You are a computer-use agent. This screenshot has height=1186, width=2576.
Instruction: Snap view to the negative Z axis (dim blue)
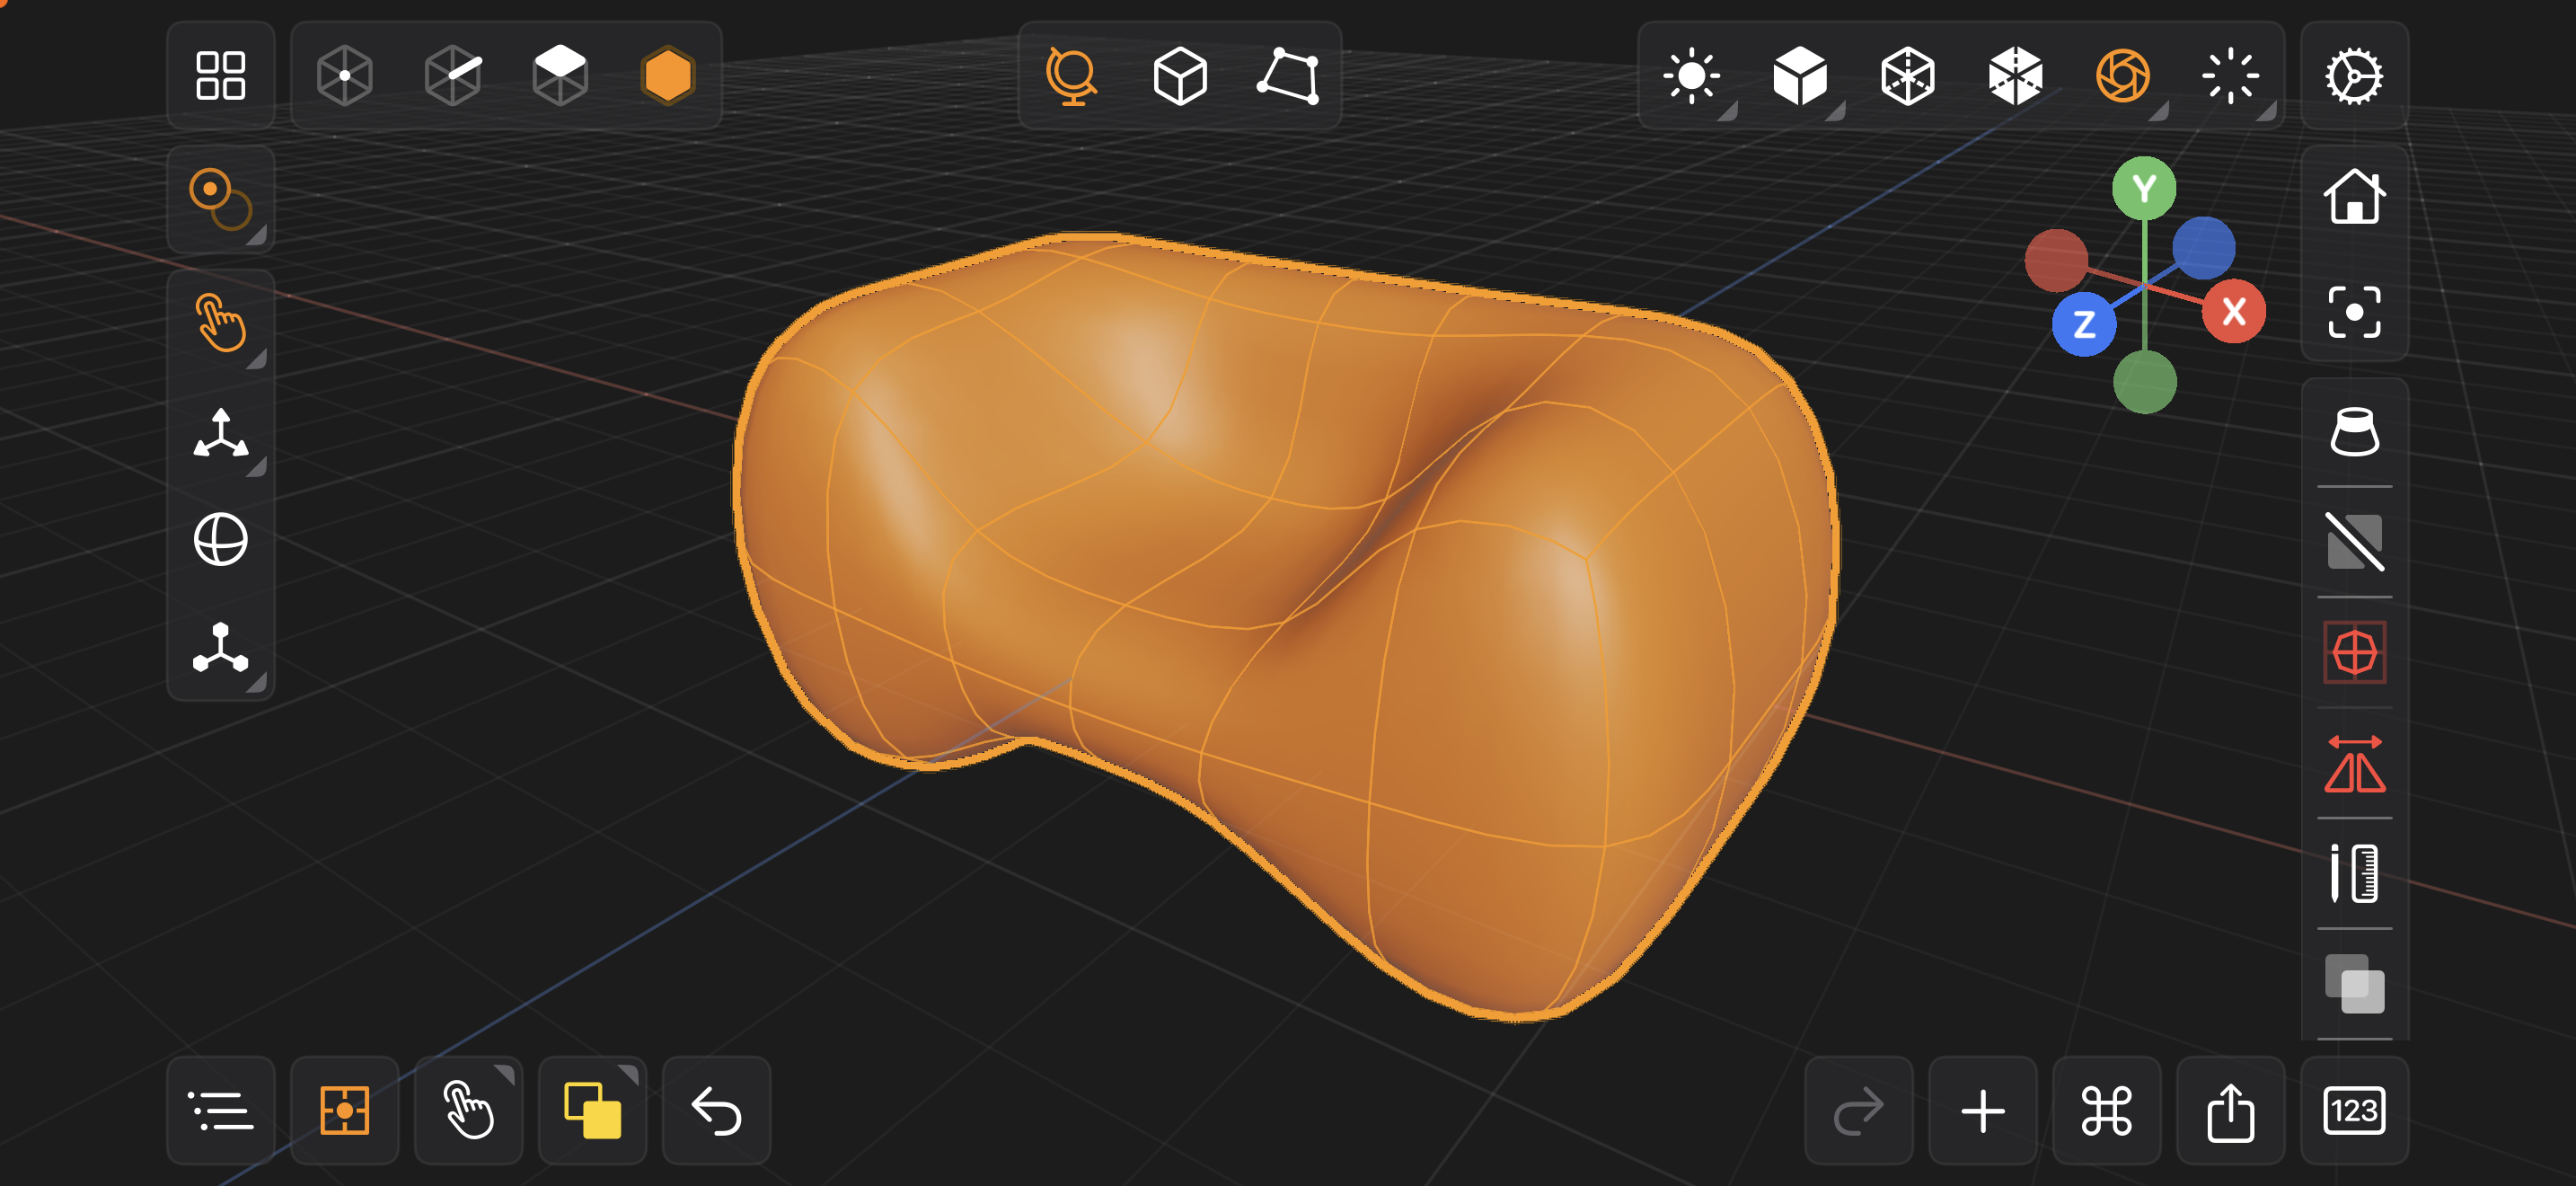coord(2204,248)
